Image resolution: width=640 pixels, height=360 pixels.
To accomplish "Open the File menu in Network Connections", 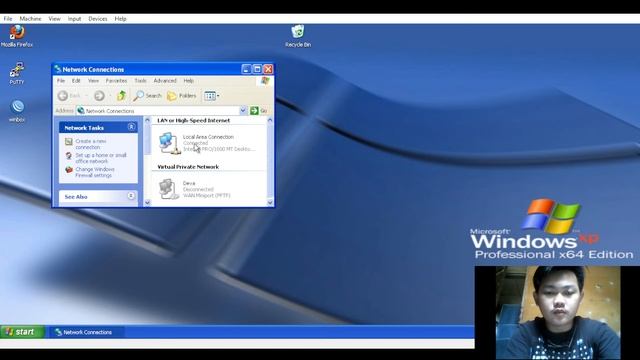I will [x=61, y=81].
